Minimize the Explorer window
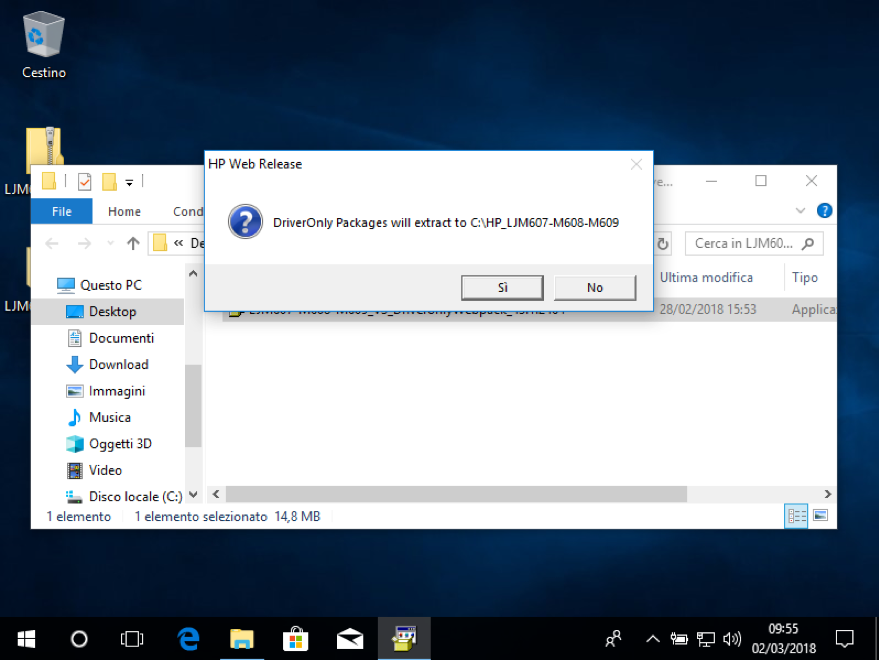 pyautogui.click(x=711, y=181)
